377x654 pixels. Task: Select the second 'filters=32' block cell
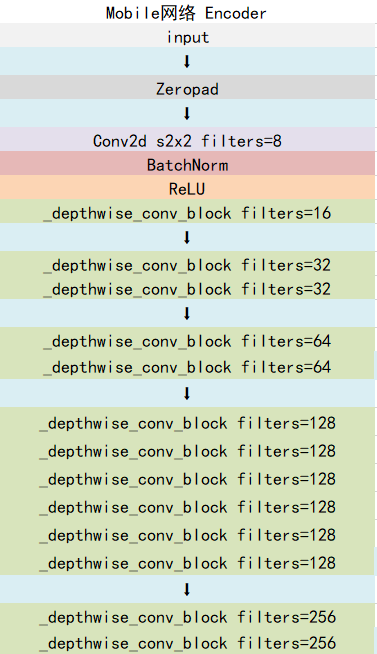coord(188,287)
